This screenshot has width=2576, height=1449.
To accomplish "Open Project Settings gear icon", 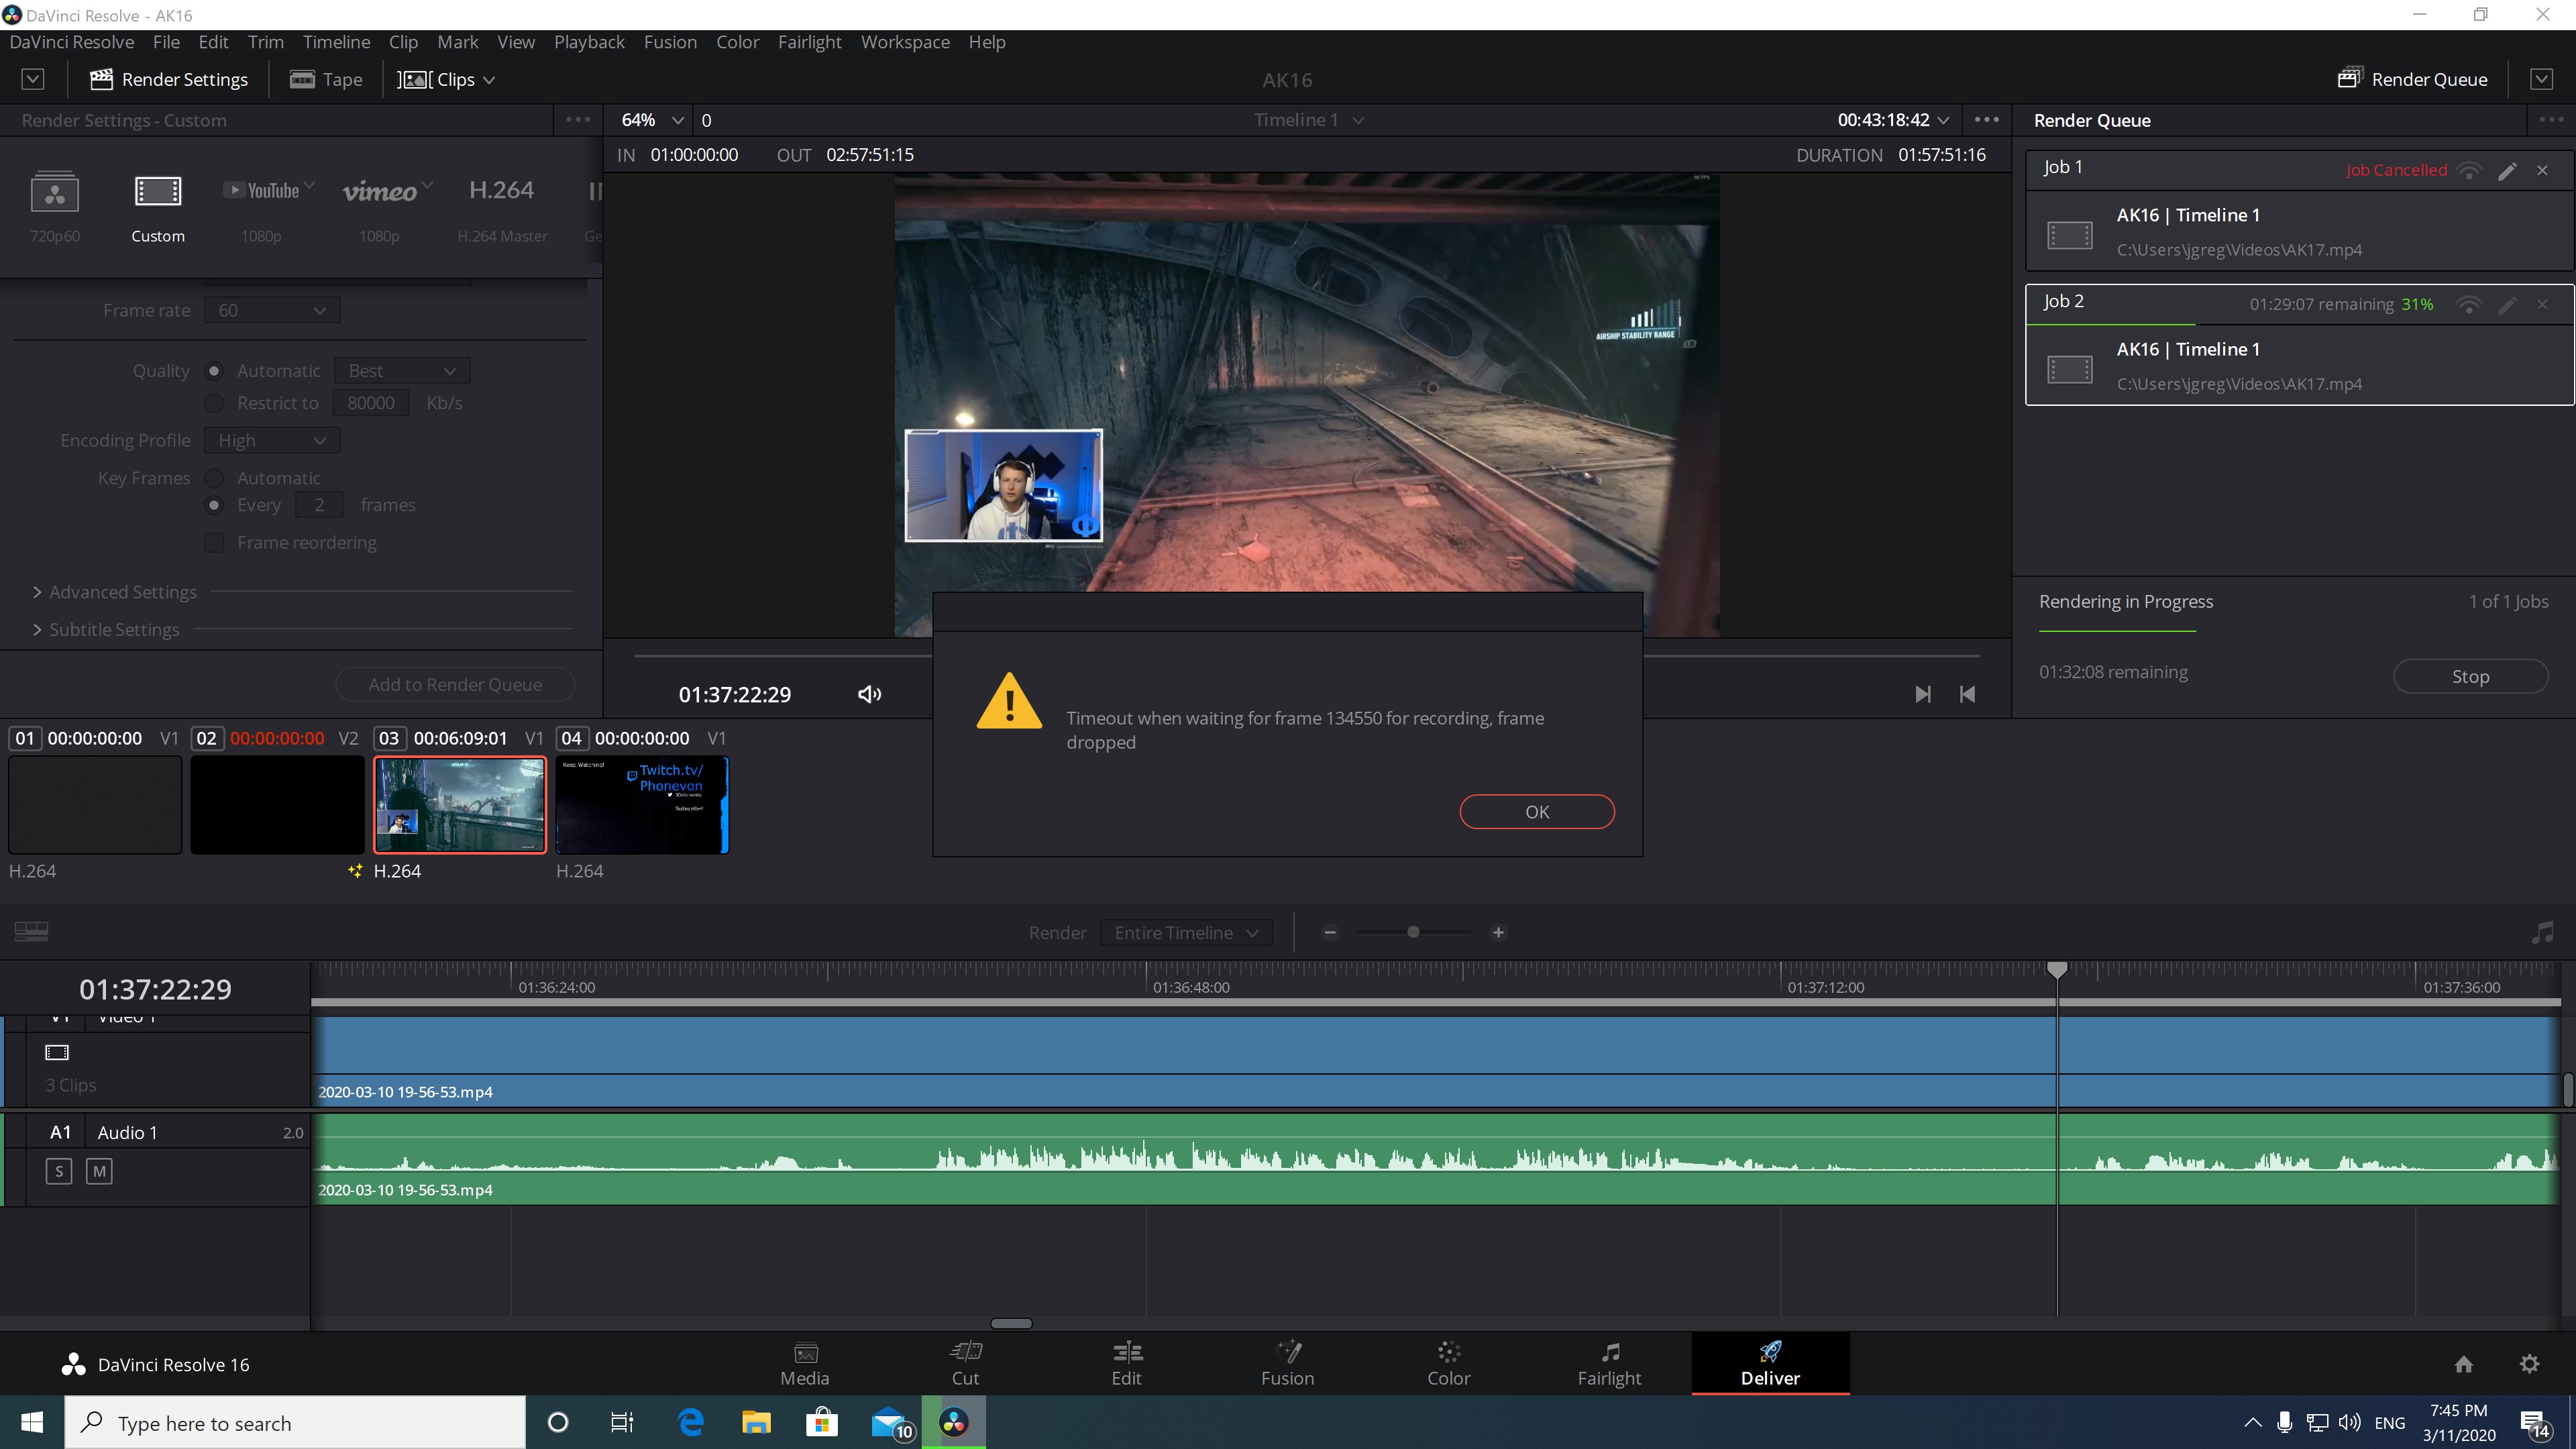I will [2529, 1364].
